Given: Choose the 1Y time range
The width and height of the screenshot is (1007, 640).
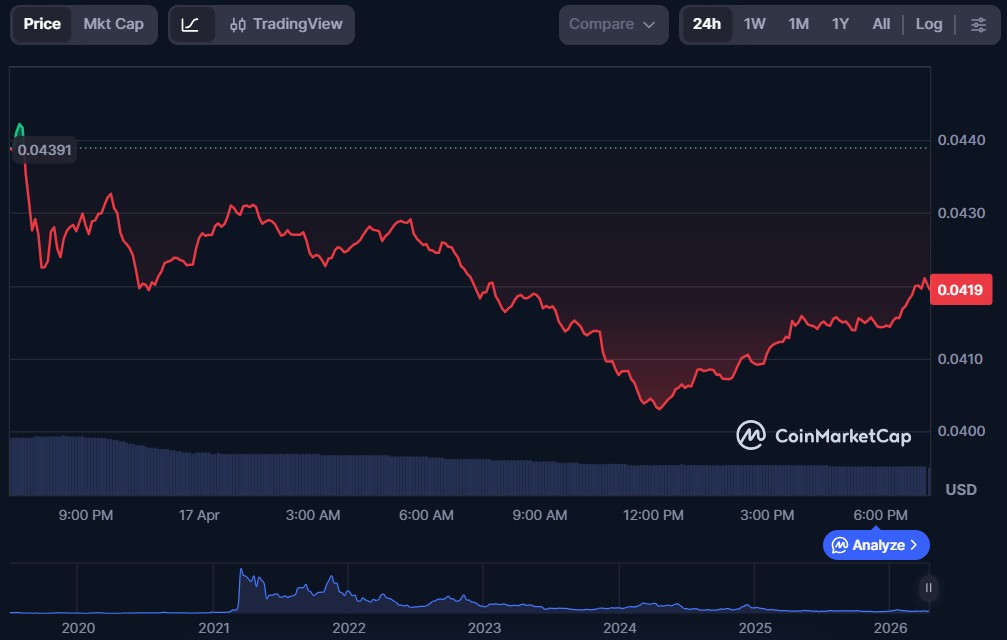Looking at the screenshot, I should click(840, 24).
